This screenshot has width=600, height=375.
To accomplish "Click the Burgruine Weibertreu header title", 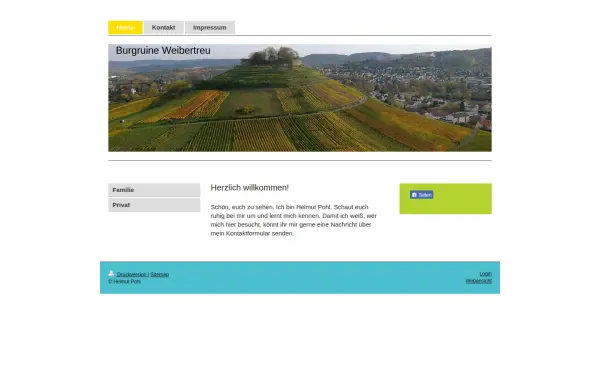I will pos(163,51).
